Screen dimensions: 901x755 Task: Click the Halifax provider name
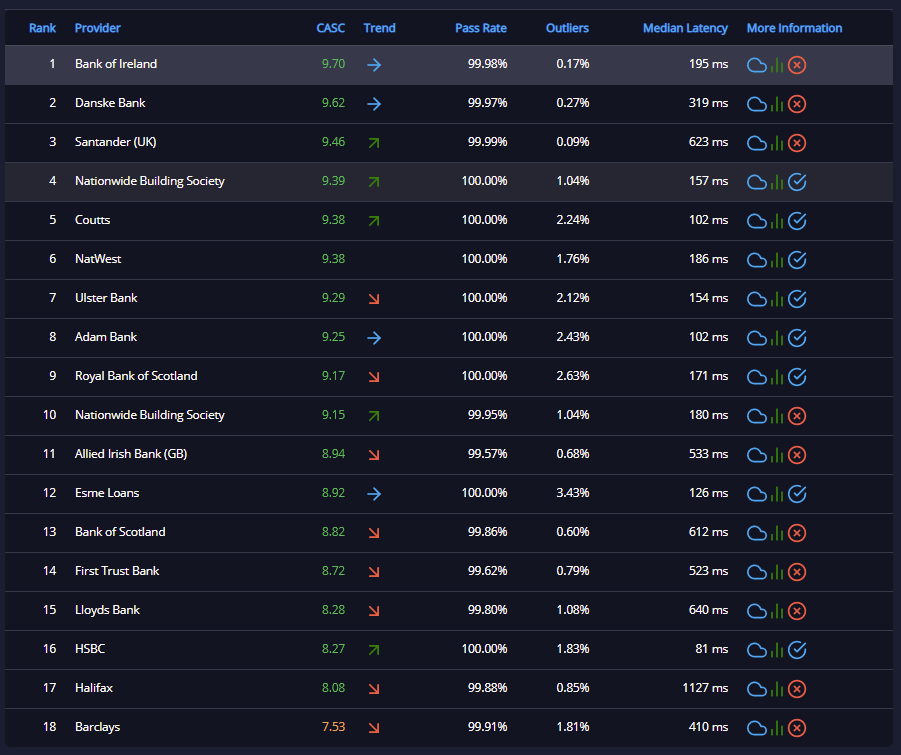[x=94, y=688]
